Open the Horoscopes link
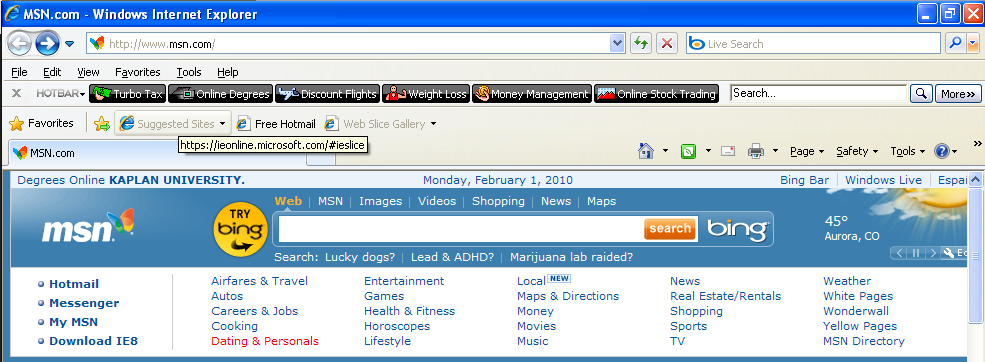Viewport: 985px width, 362px height. point(397,326)
